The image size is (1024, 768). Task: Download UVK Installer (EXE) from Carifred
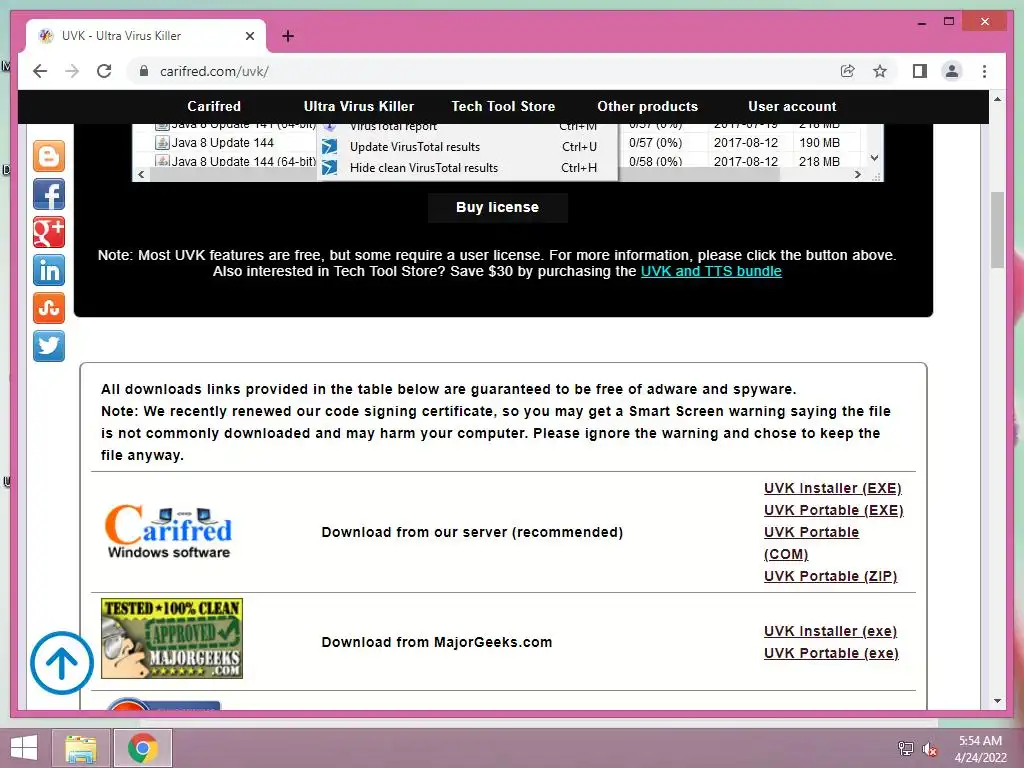[833, 488]
